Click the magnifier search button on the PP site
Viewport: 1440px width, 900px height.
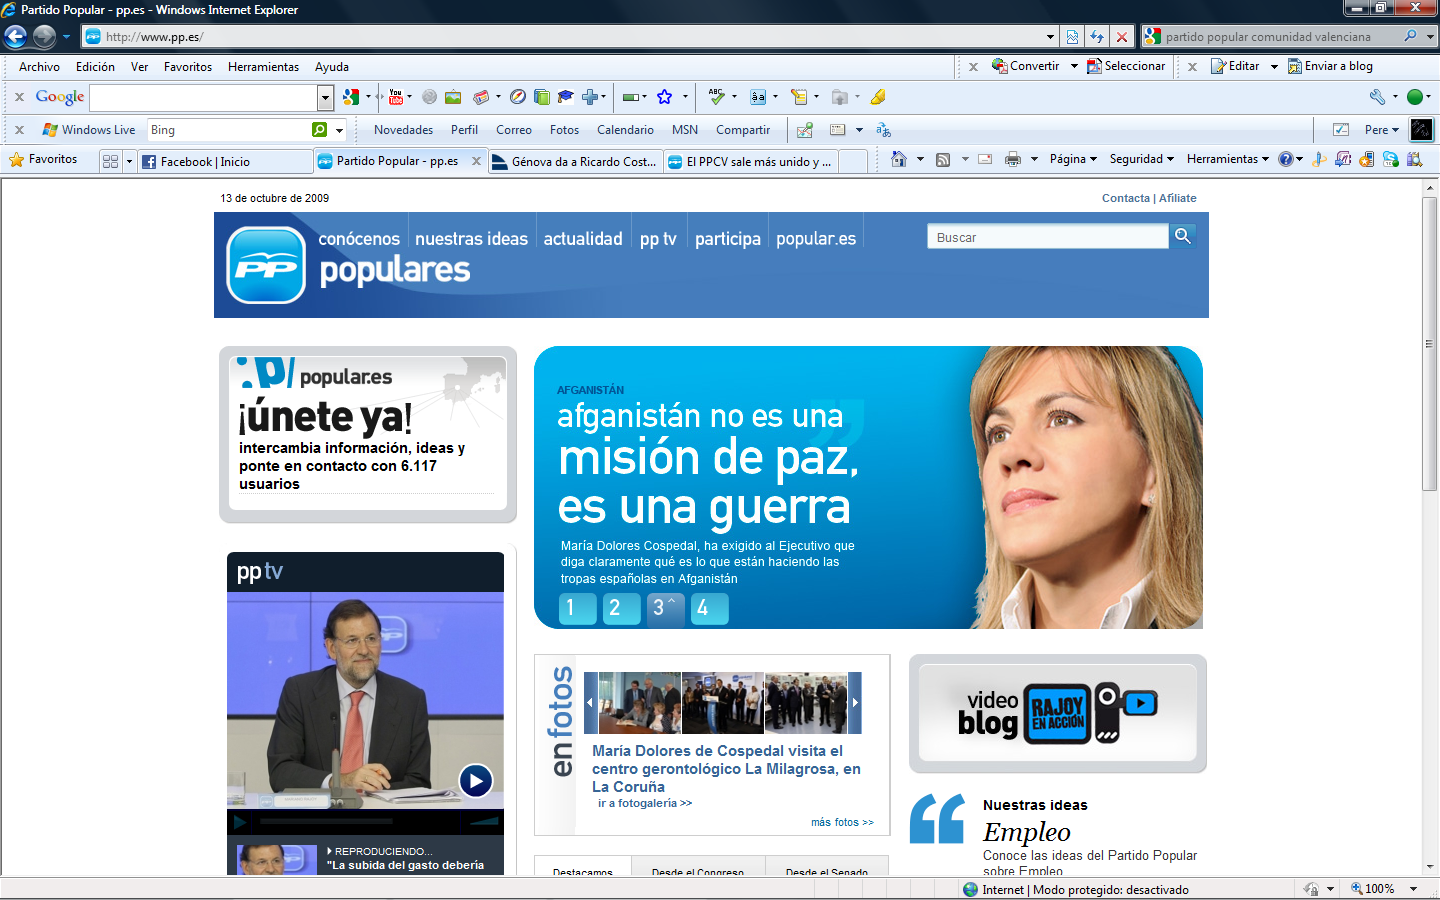click(1183, 236)
